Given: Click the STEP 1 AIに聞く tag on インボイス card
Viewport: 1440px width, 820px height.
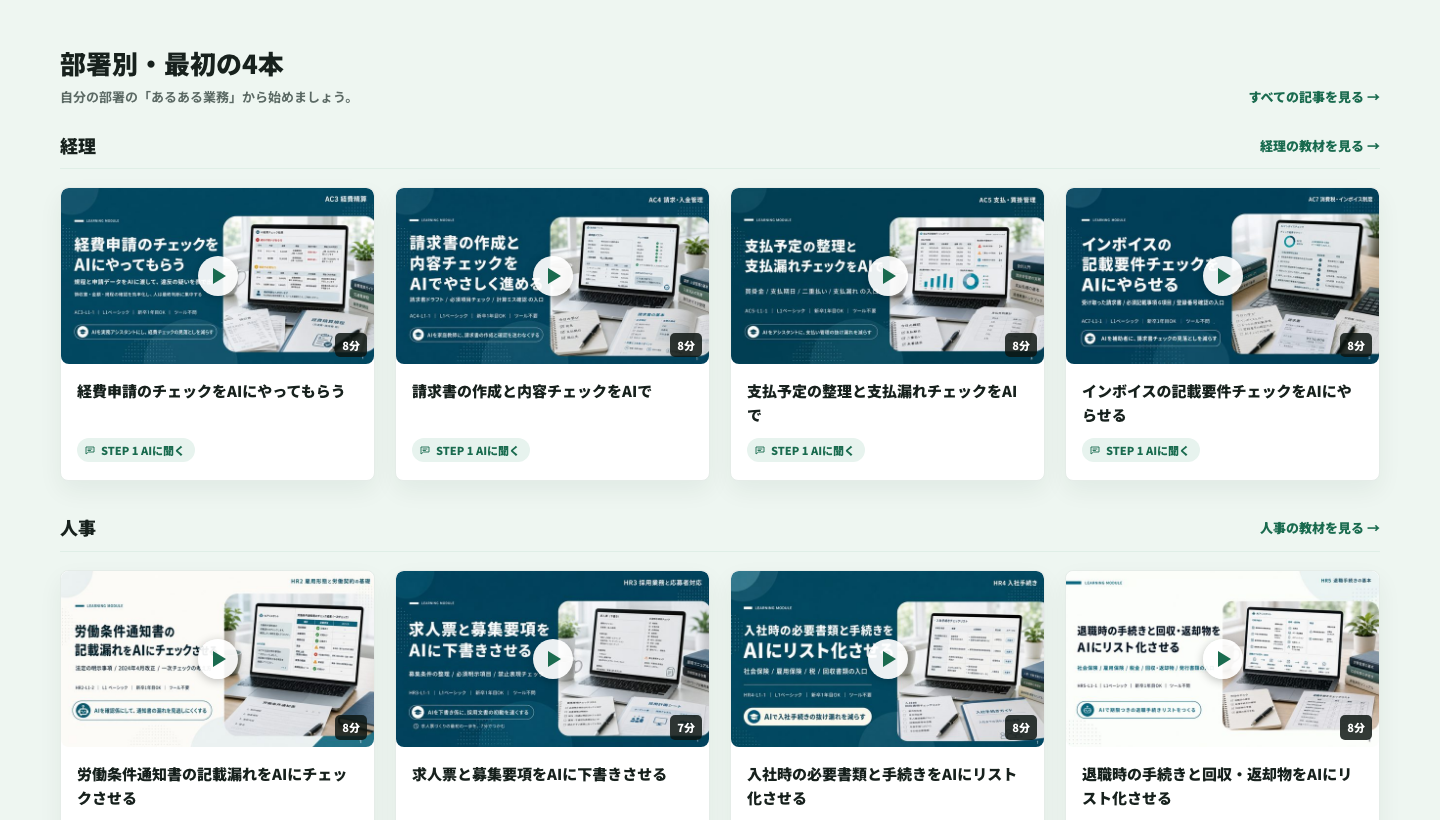Looking at the screenshot, I should pyautogui.click(x=1141, y=450).
